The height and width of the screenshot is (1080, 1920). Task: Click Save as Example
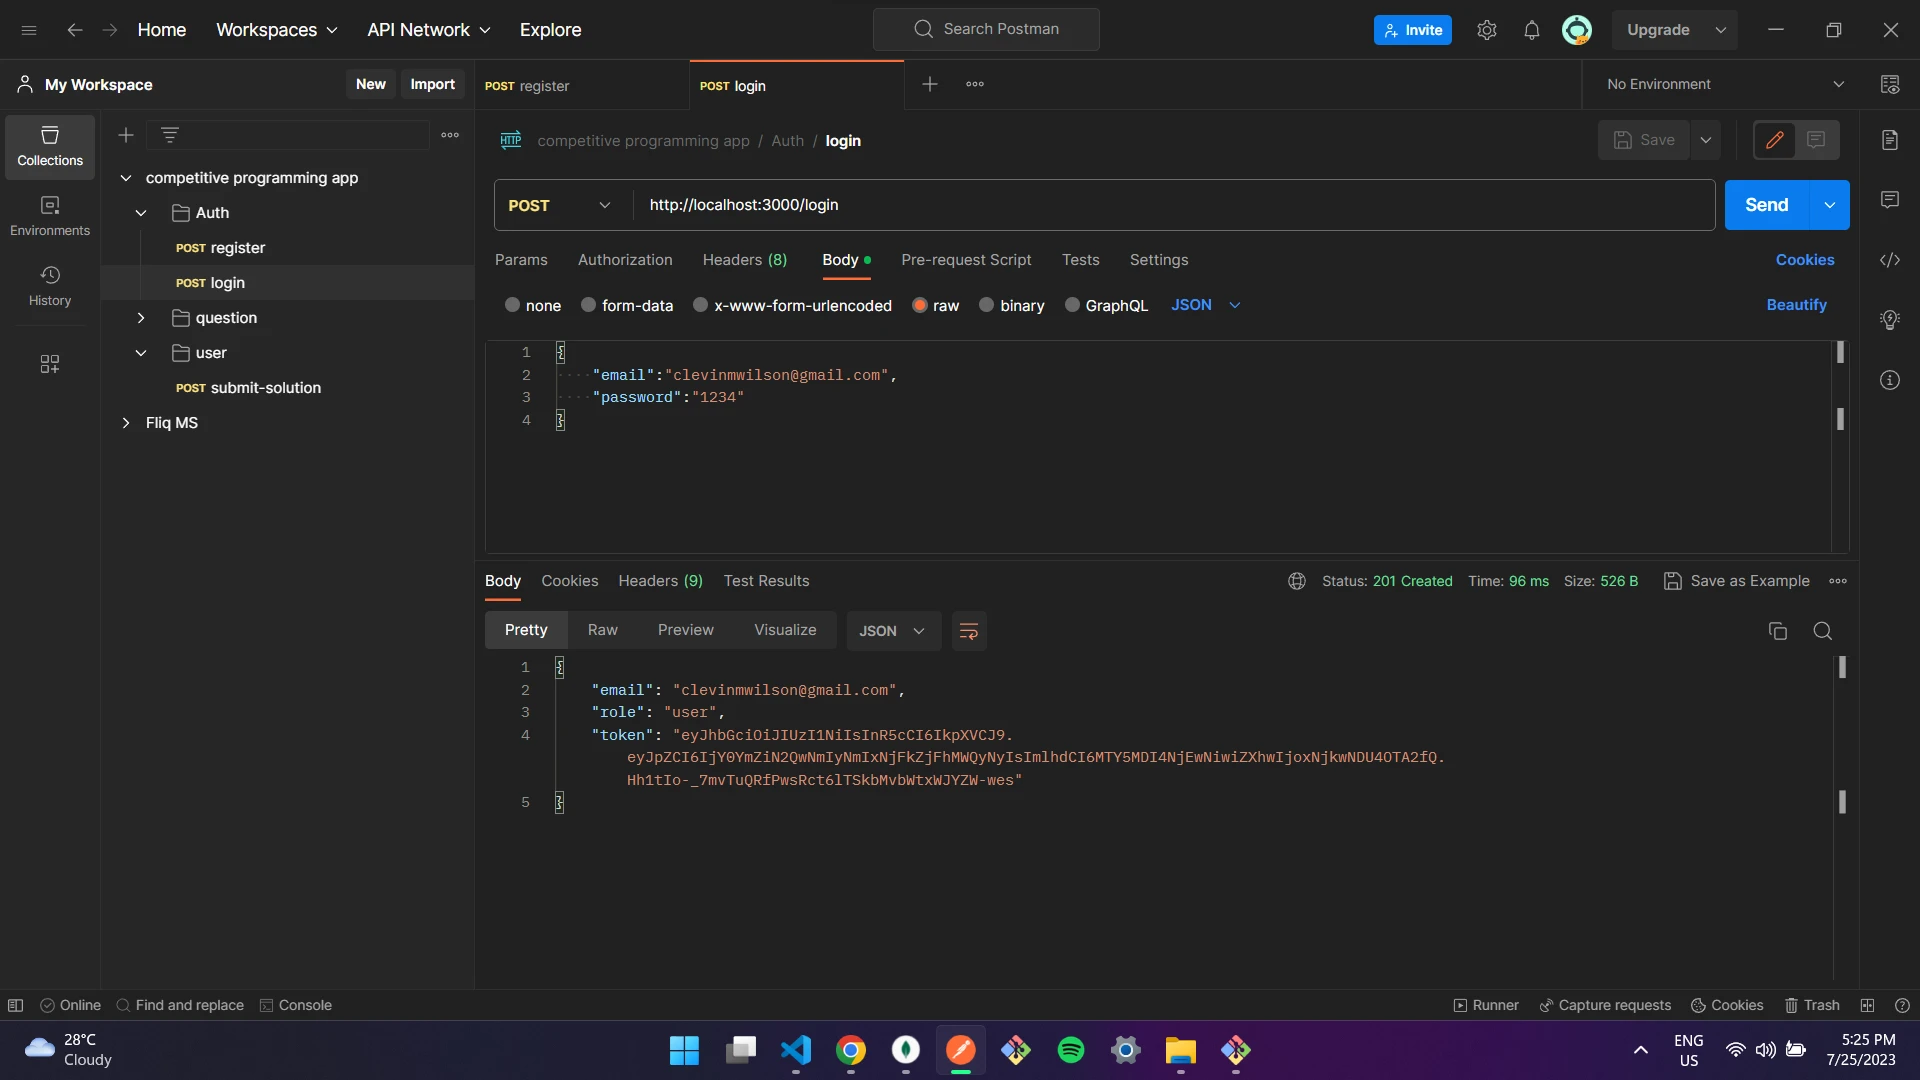[1737, 581]
